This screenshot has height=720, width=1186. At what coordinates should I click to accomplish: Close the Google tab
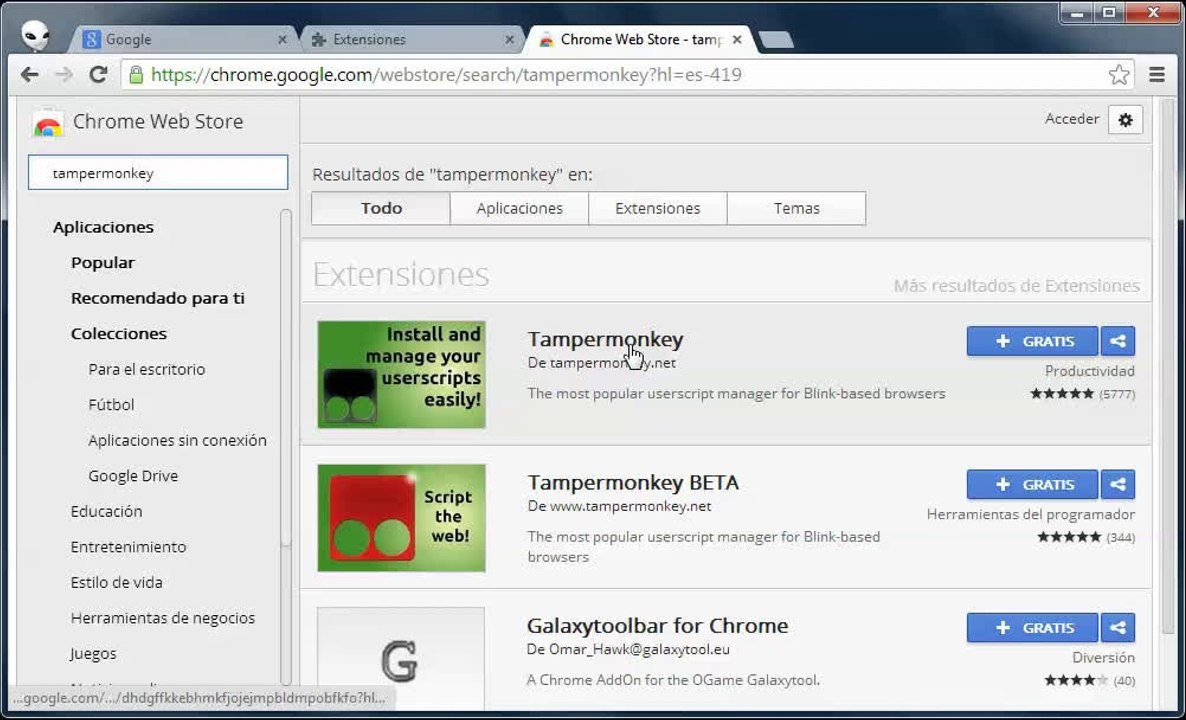coord(282,39)
